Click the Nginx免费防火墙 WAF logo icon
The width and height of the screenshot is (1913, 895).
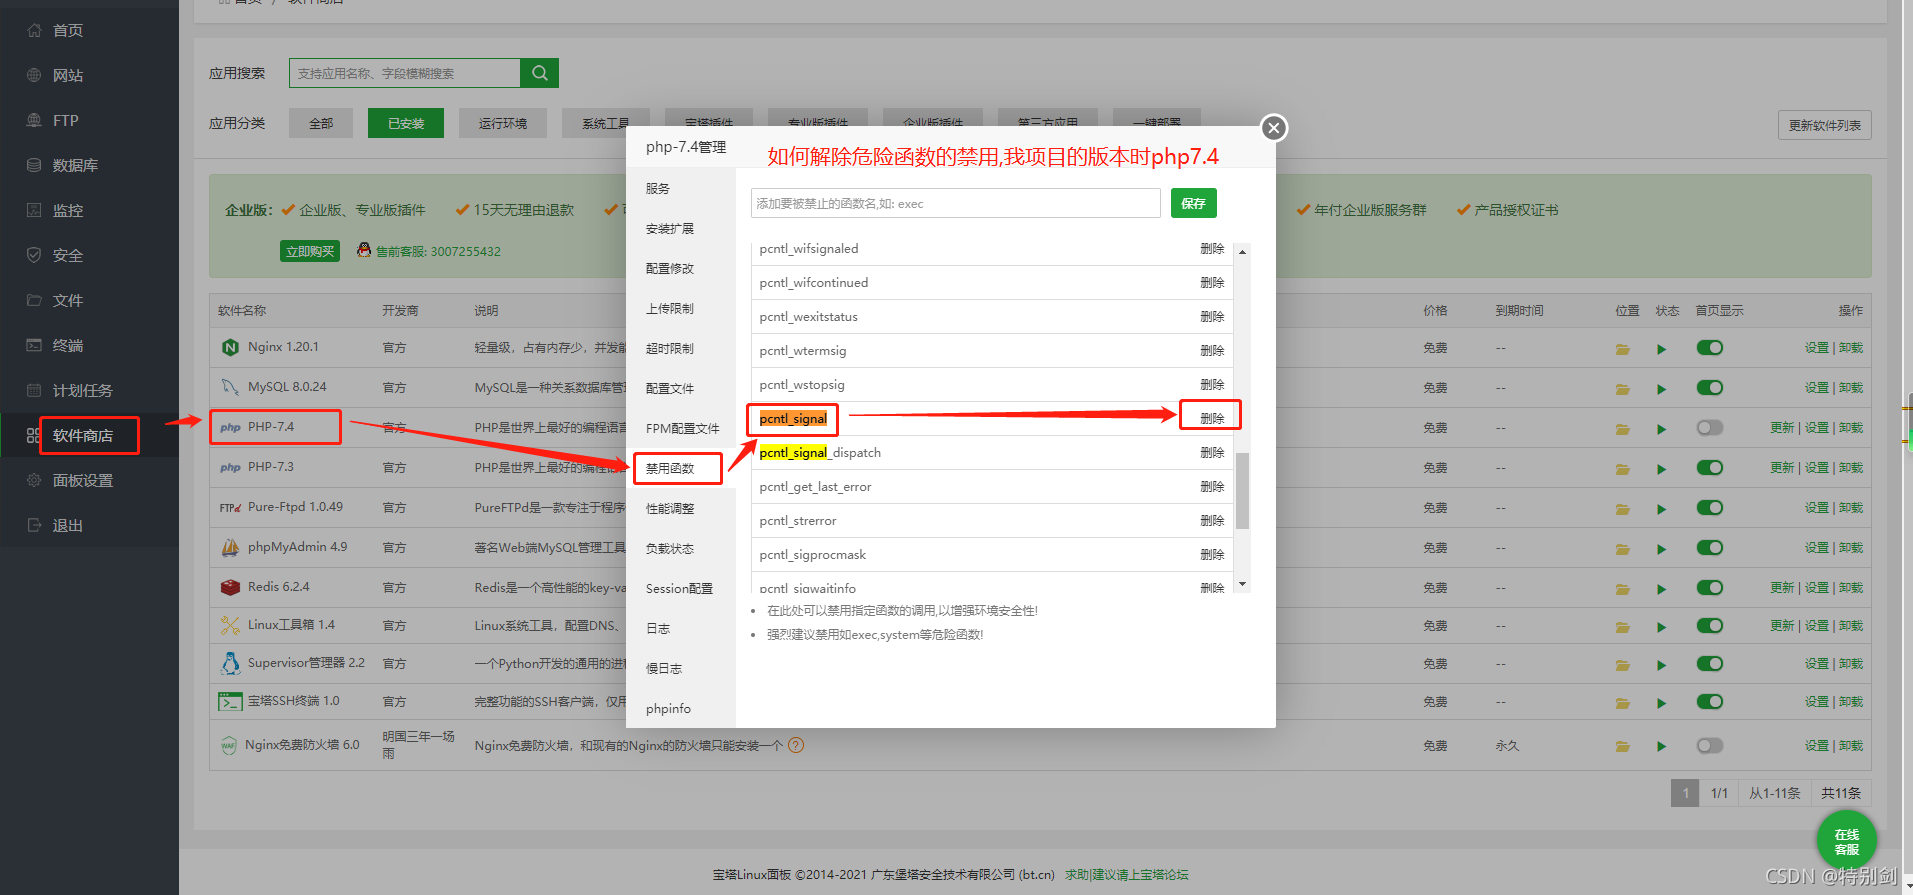click(x=229, y=746)
